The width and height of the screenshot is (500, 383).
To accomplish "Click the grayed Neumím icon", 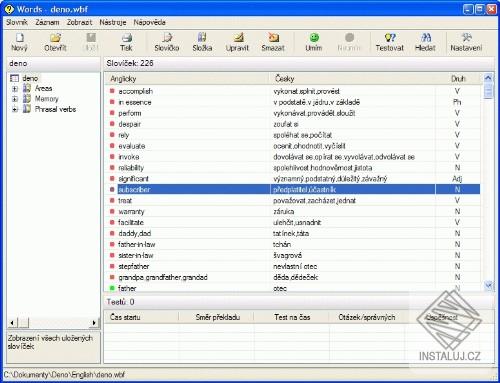I will (349, 37).
